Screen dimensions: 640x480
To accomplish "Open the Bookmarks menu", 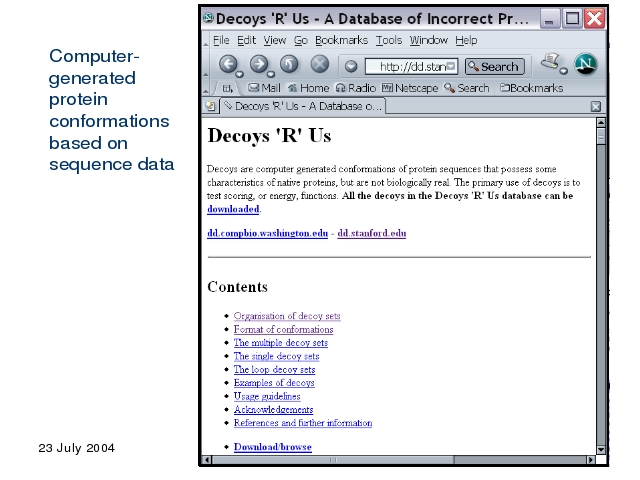I will (343, 40).
